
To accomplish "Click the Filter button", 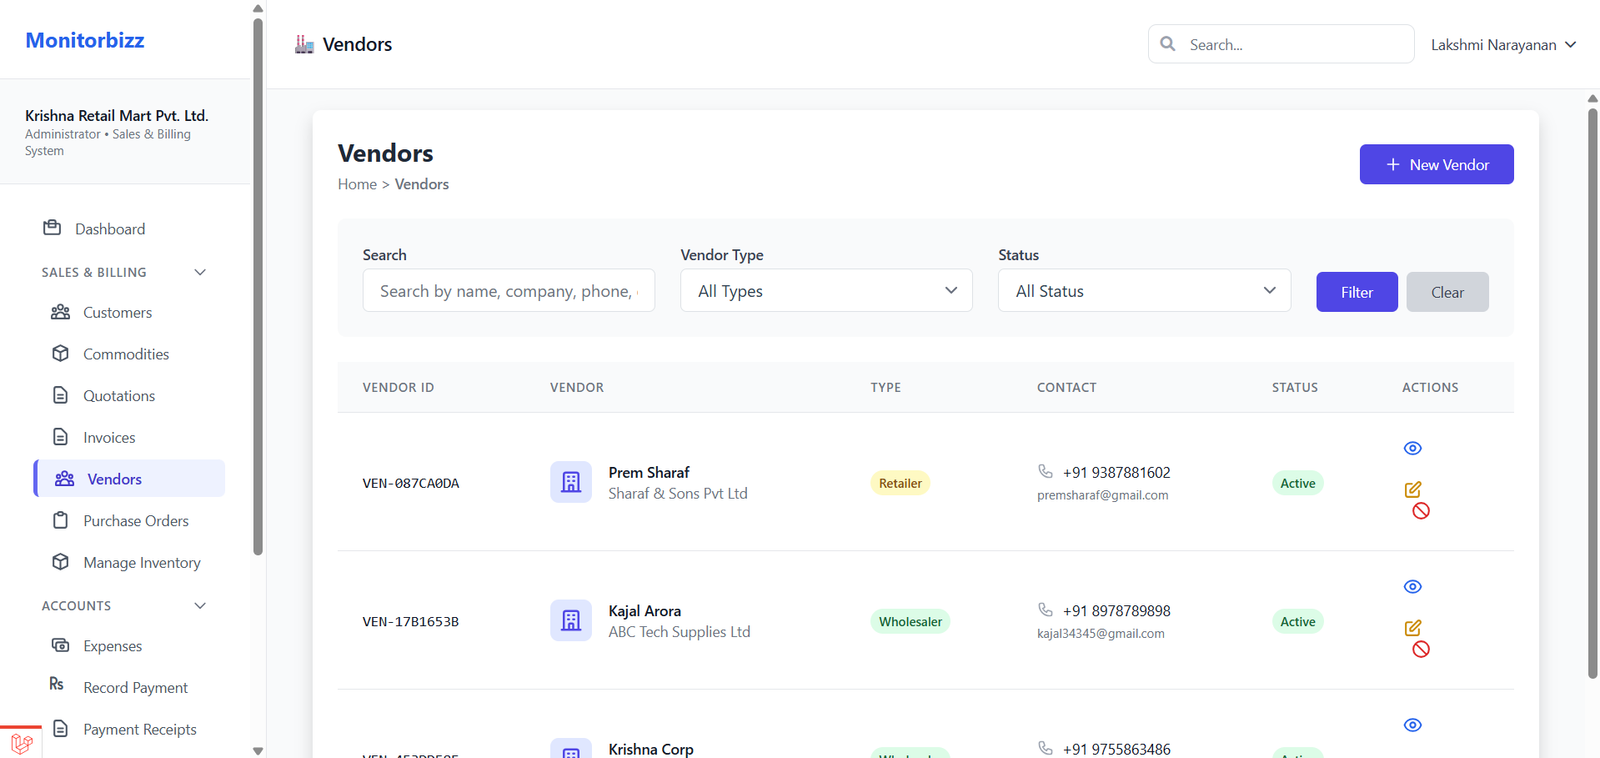I will (1357, 292).
